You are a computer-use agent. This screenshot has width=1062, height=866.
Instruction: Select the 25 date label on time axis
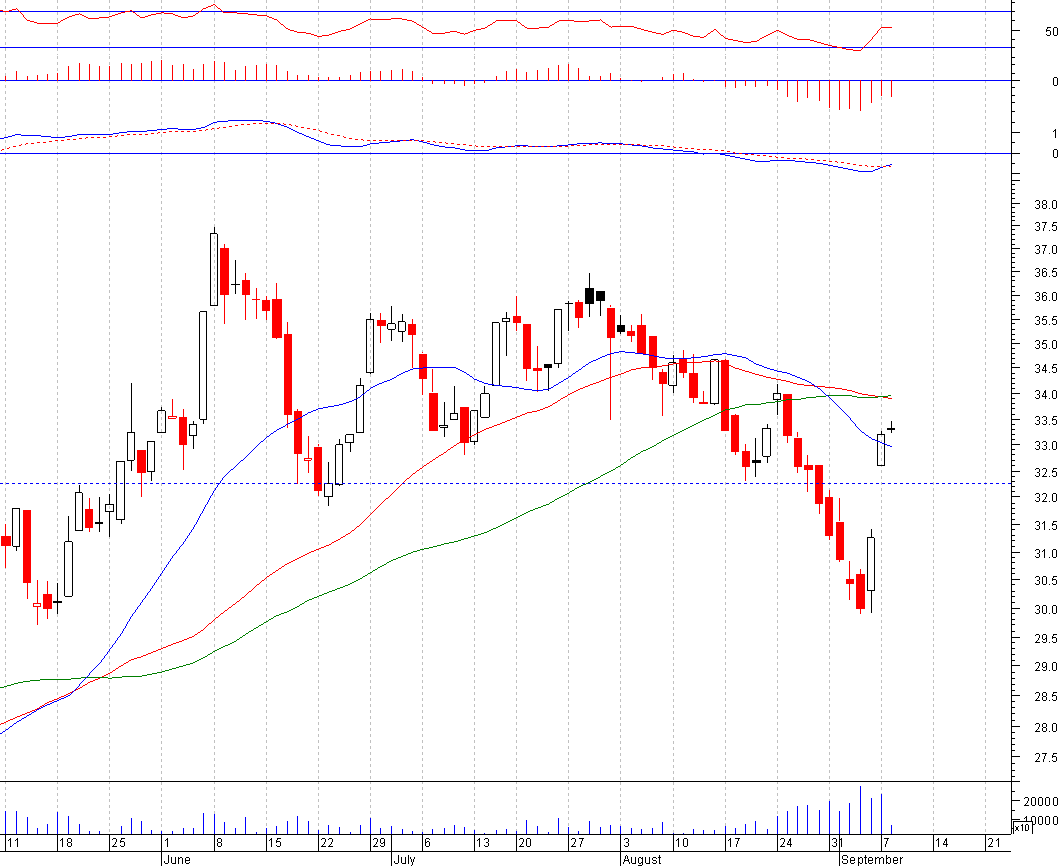click(x=119, y=843)
